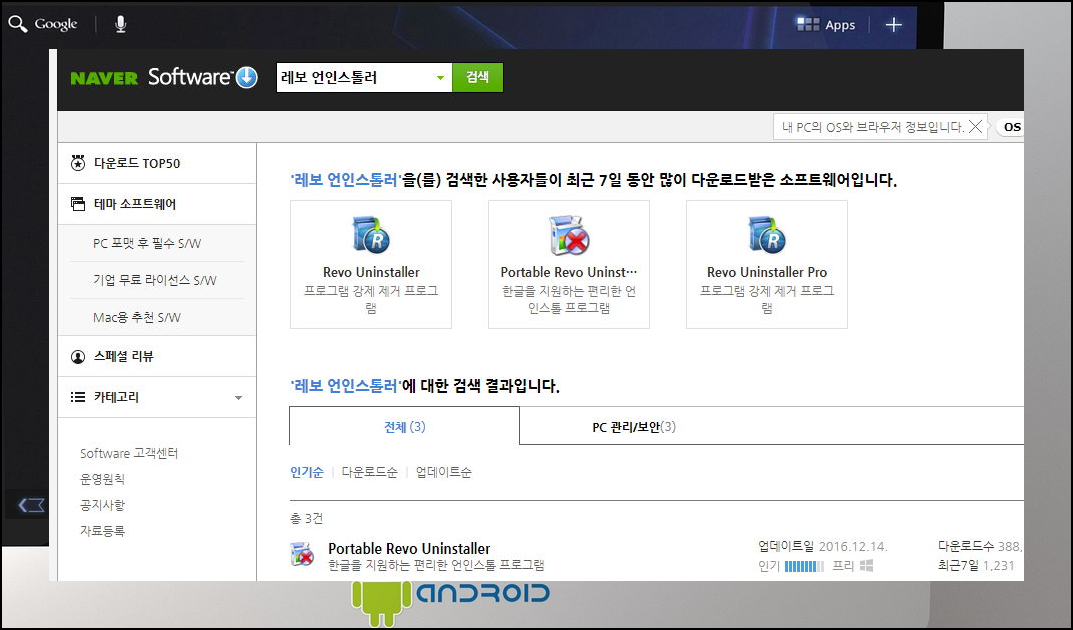Image resolution: width=1073 pixels, height=630 pixels.
Task: Click Revo Uninstaller card title text
Action: [x=371, y=272]
